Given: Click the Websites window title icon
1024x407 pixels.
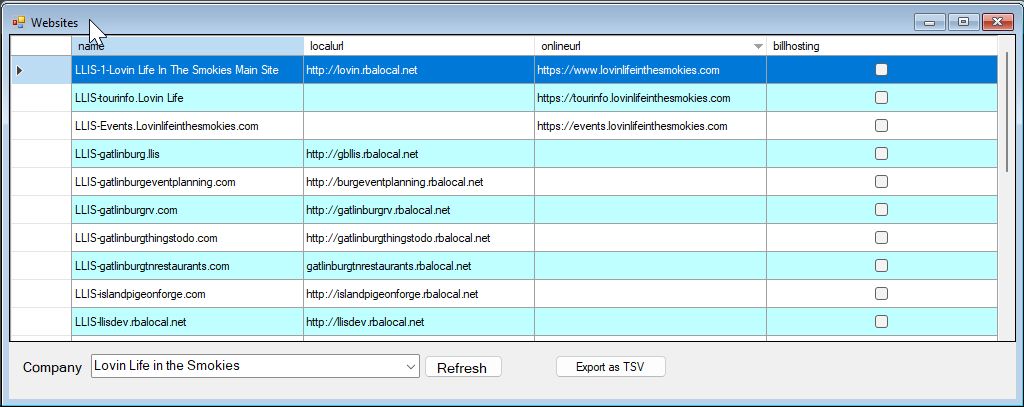Looking at the screenshot, I should click(x=18, y=23).
